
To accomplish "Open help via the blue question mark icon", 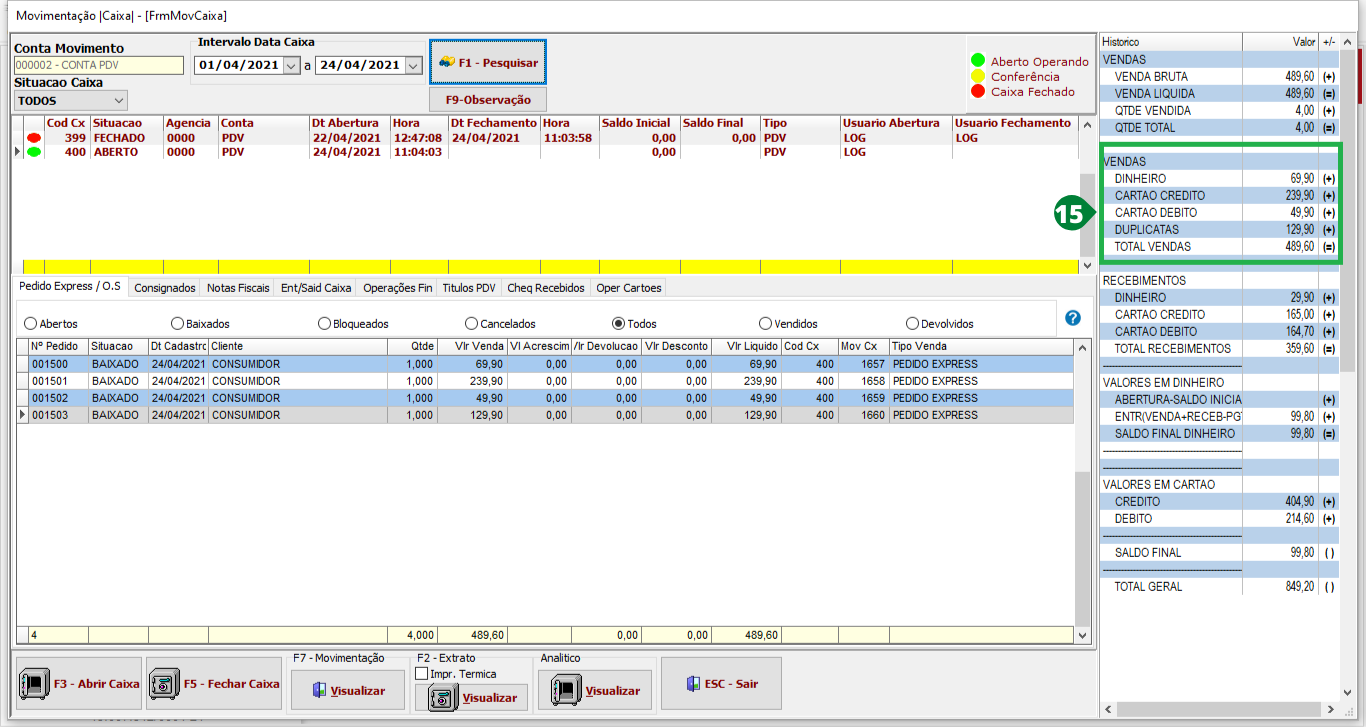I will pos(1073,318).
